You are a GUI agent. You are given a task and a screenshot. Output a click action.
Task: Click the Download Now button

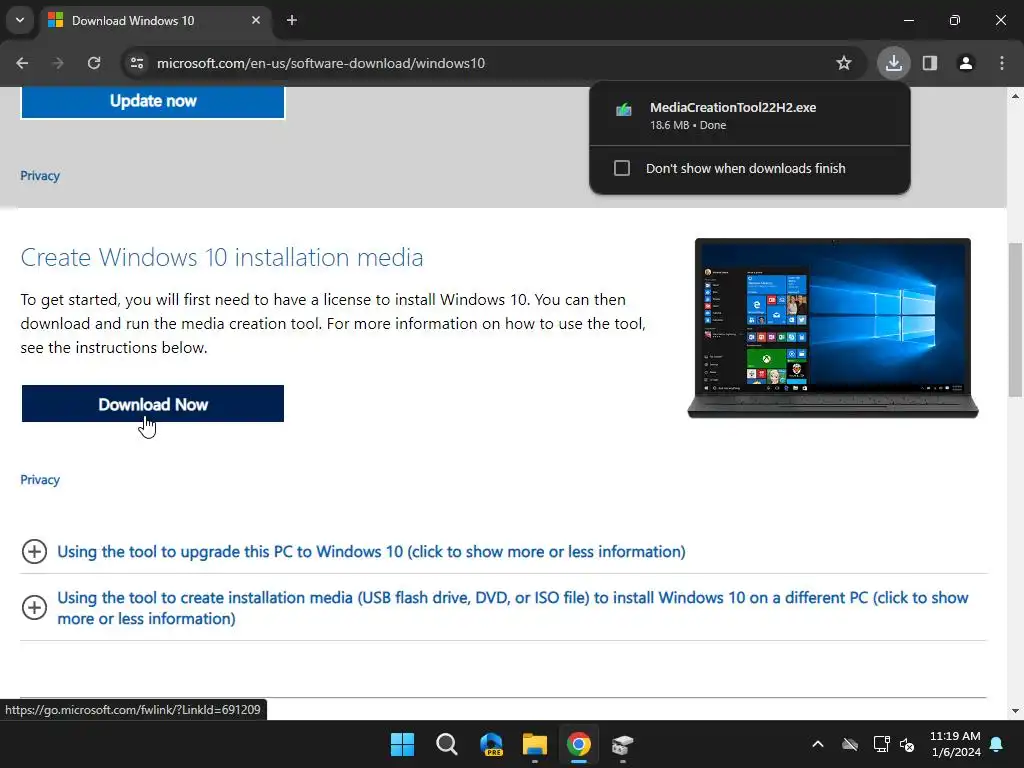pyautogui.click(x=153, y=404)
